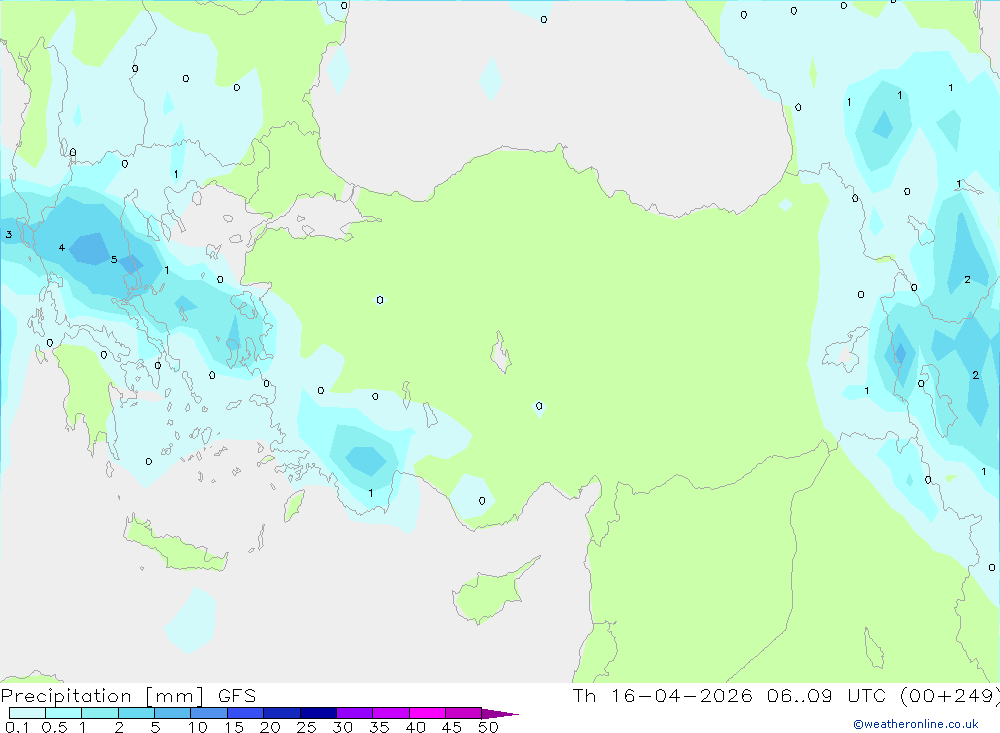
Task: Pick the 1–2 mm legend color swatch
Action: pyautogui.click(x=100, y=713)
